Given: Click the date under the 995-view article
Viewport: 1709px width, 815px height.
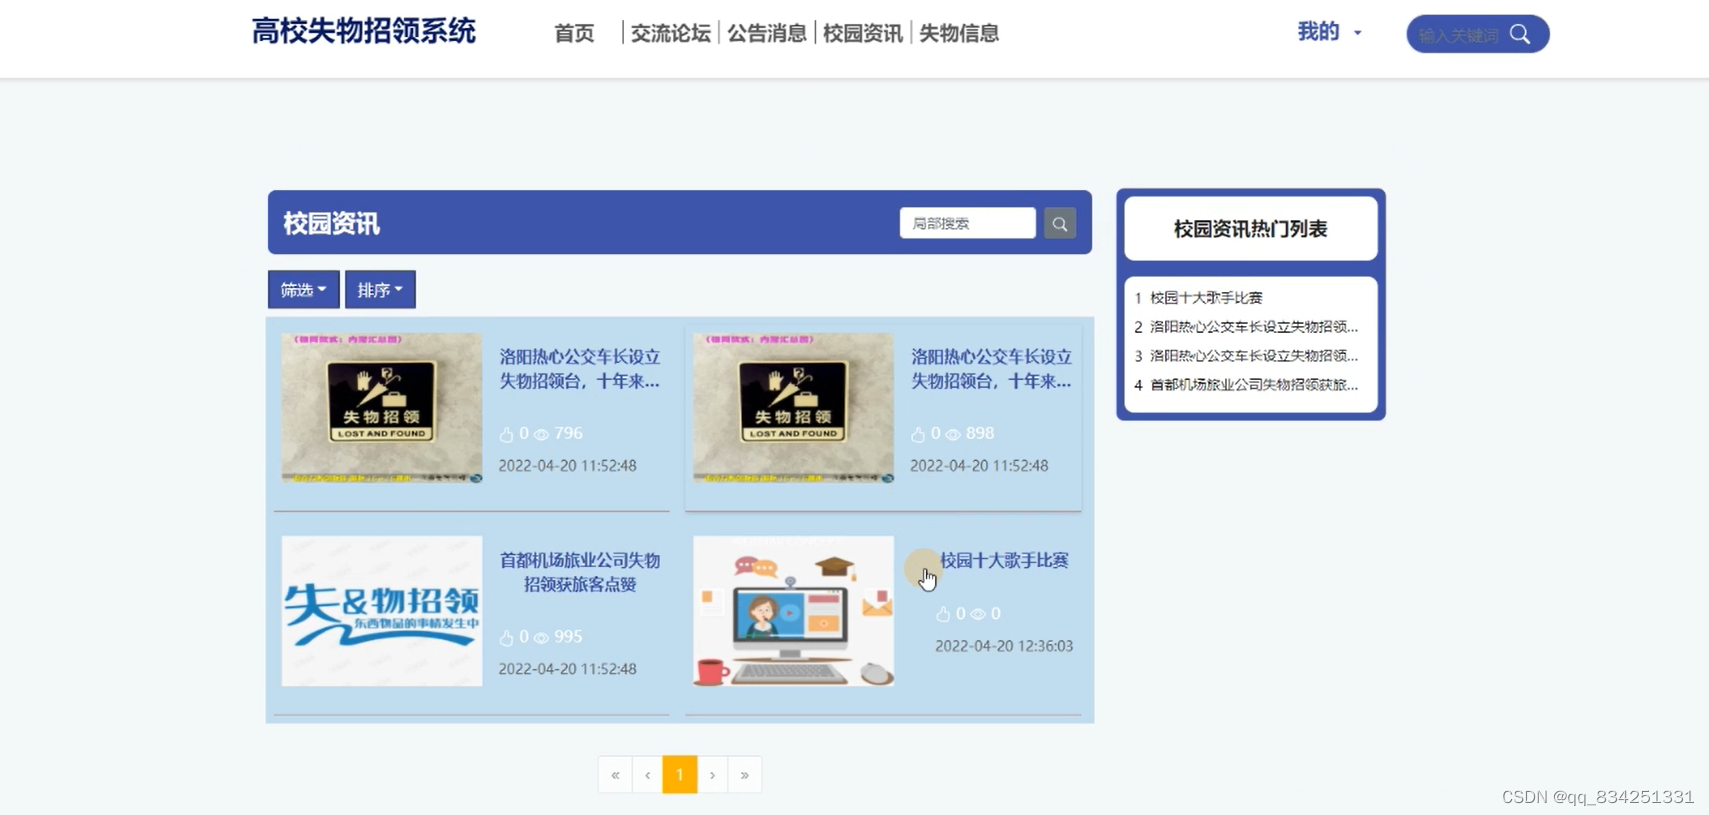Looking at the screenshot, I should (x=567, y=669).
